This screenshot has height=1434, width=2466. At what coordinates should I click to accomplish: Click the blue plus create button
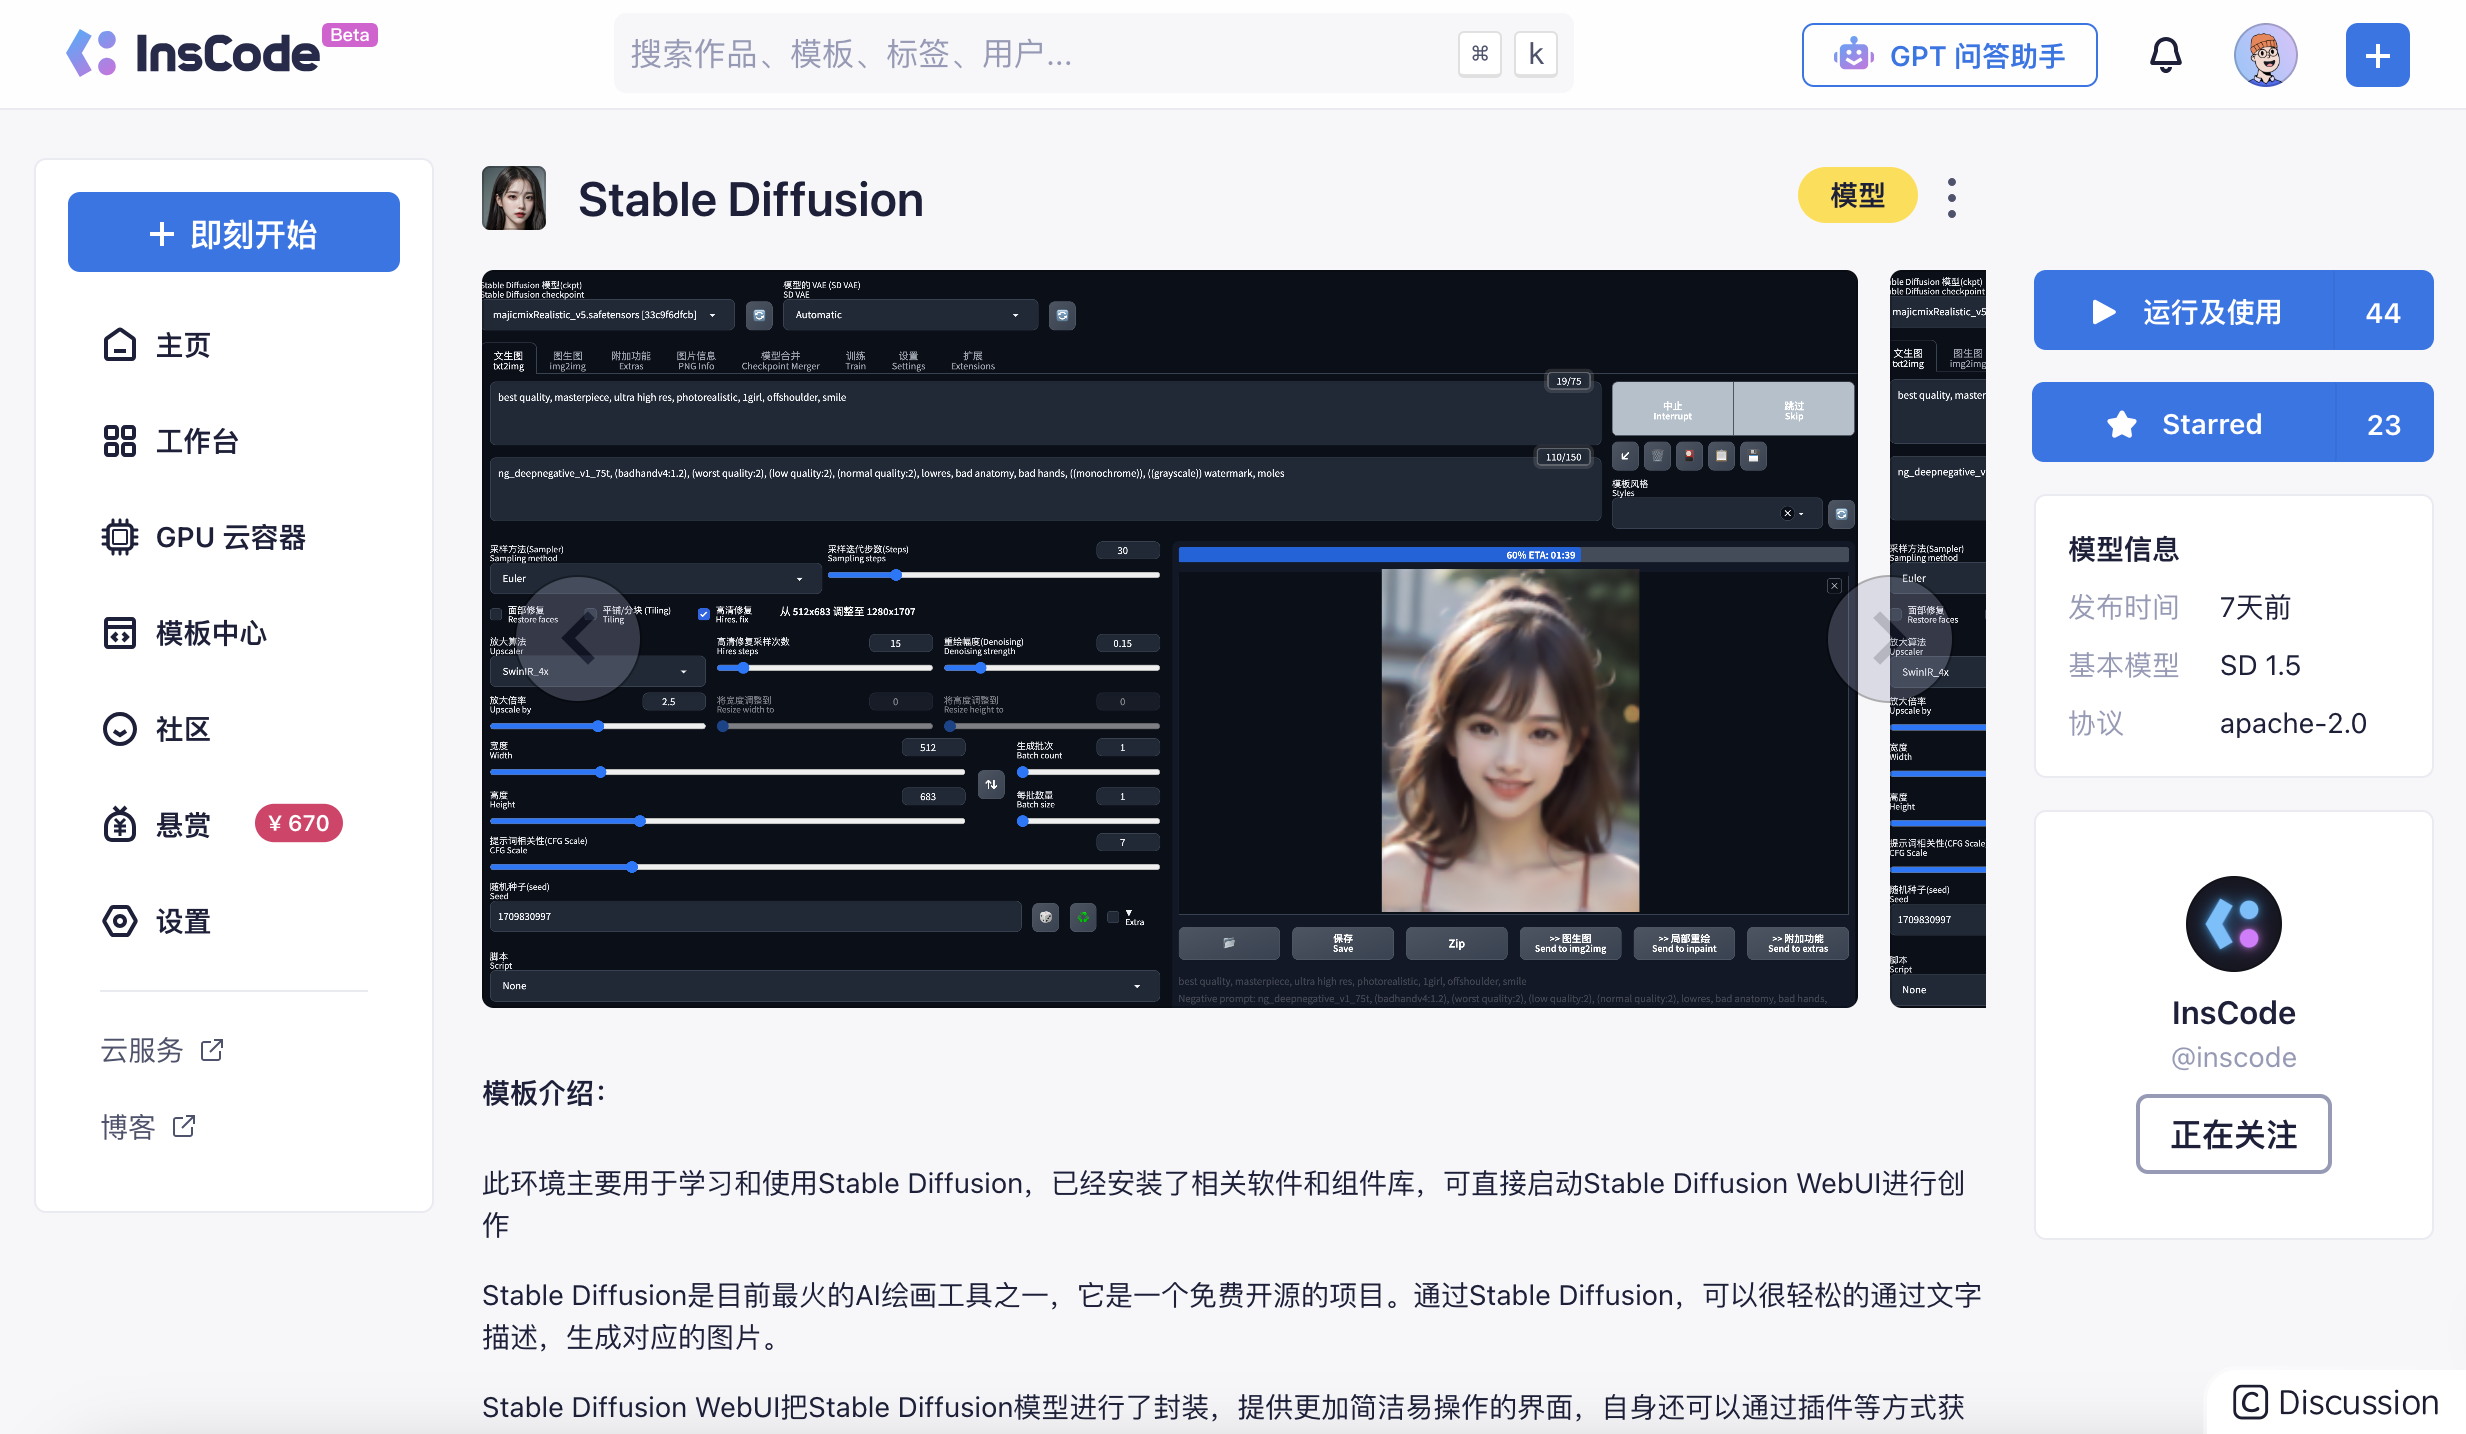[2377, 55]
